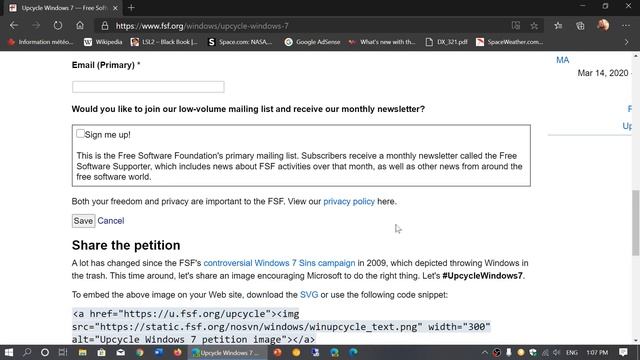Reload the page with the refresh icon

[x=58, y=26]
